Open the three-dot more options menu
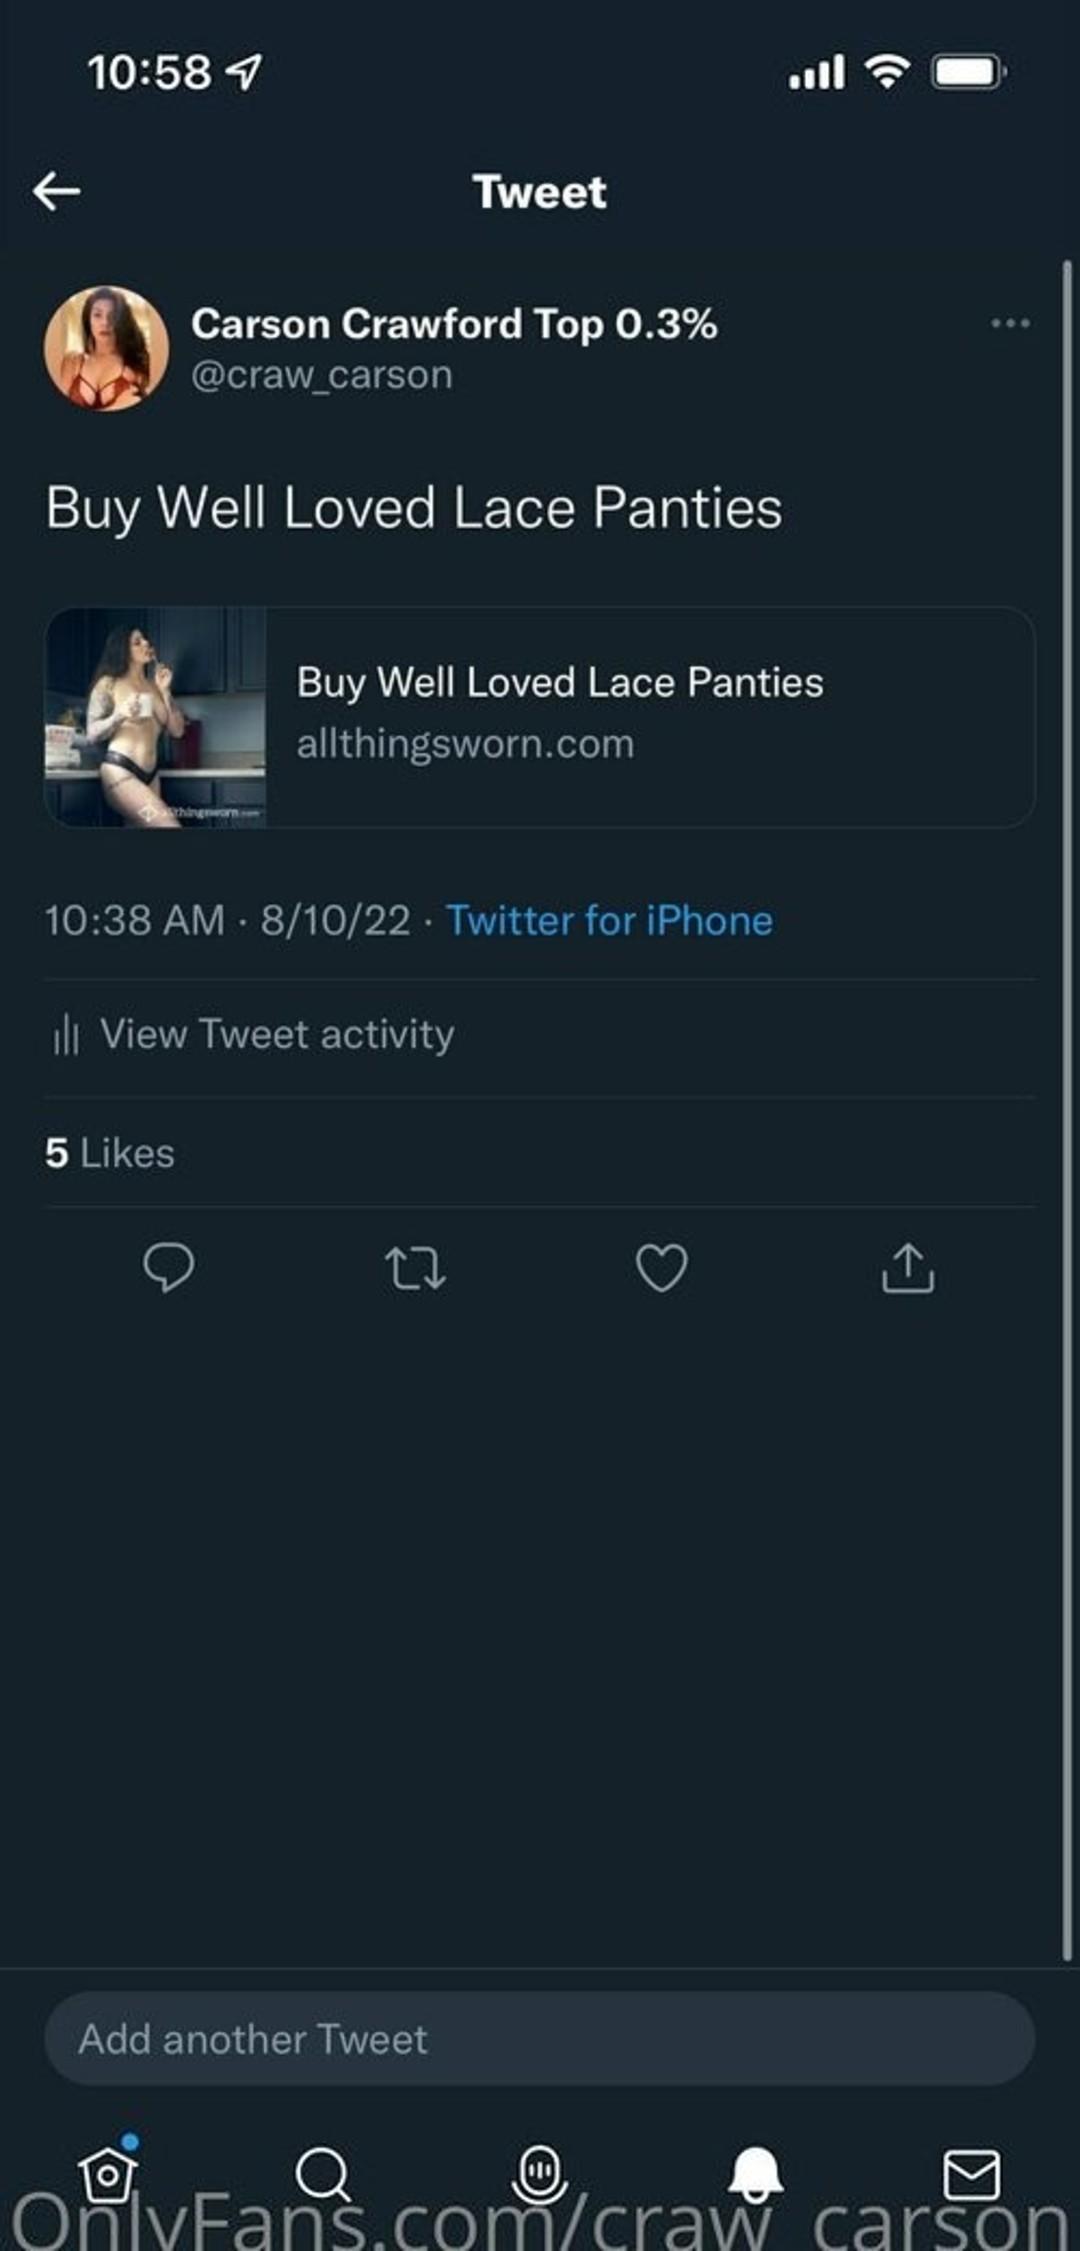Image resolution: width=1080 pixels, height=2251 pixels. coord(1010,324)
